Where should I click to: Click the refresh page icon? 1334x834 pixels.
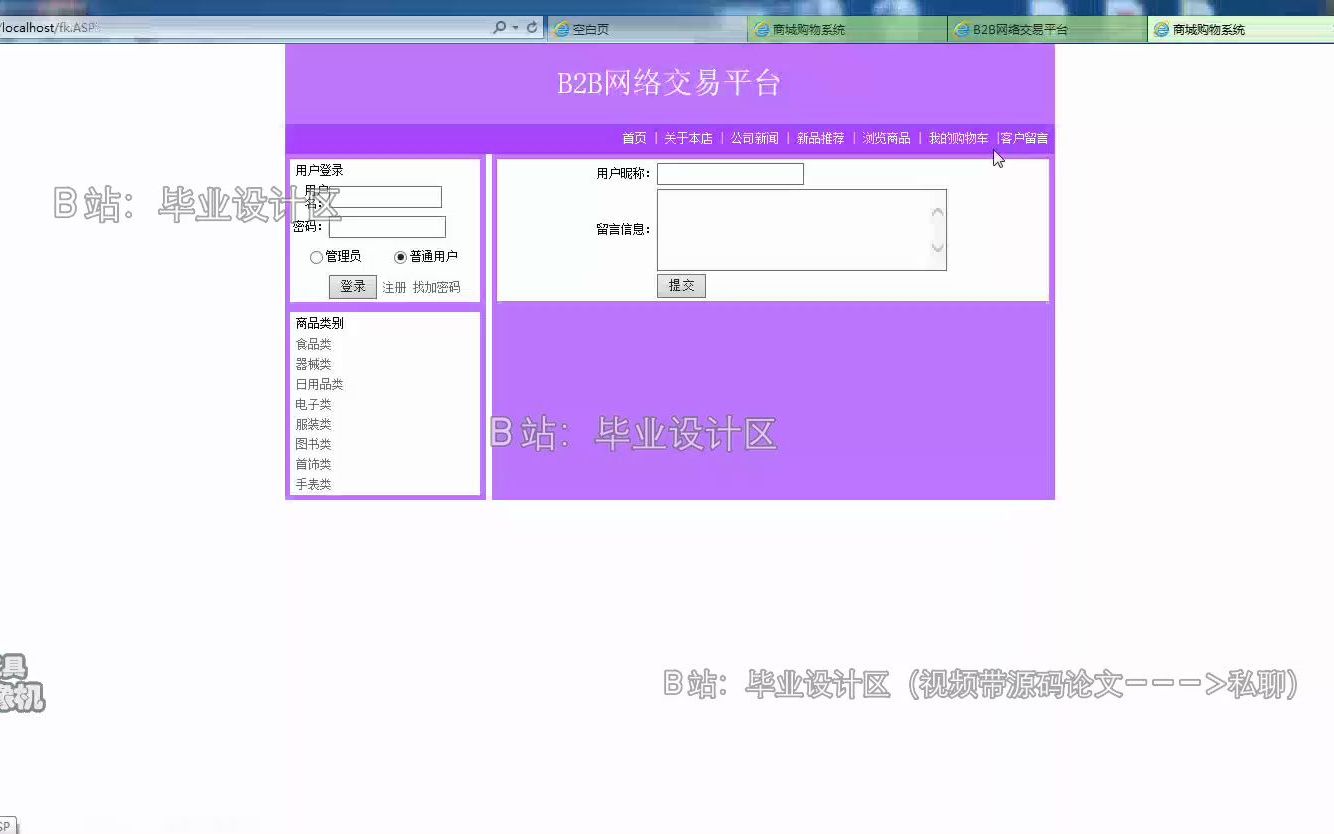point(532,28)
